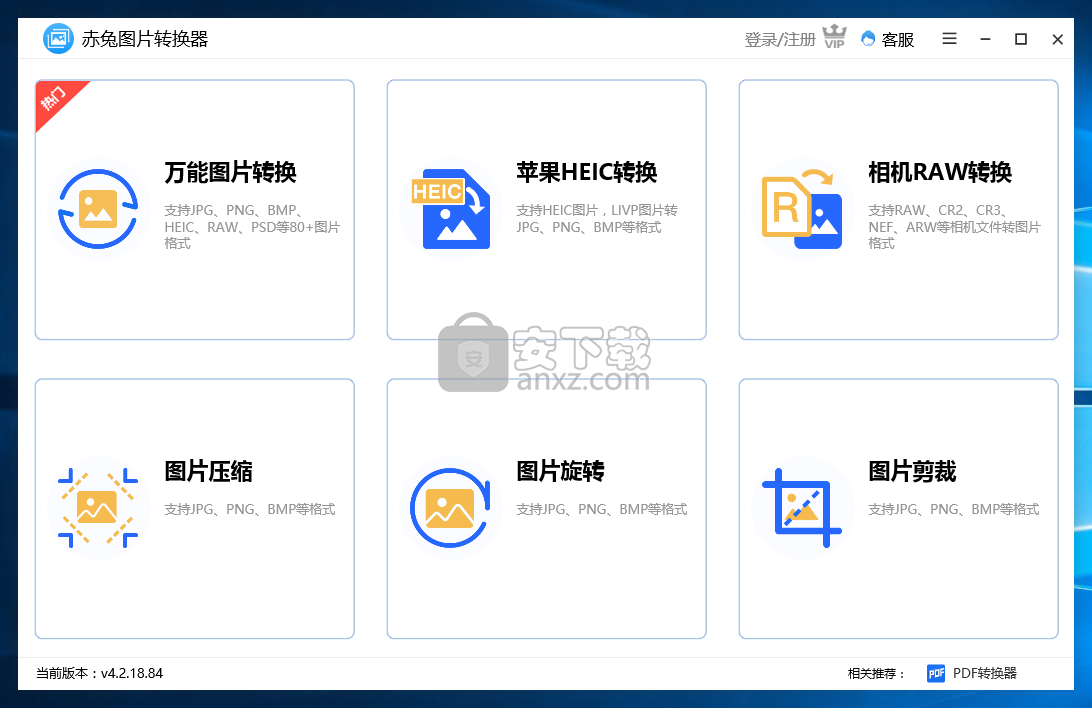Click the 赤兔图片转换器 app logo icon
1092x708 pixels.
coord(58,39)
